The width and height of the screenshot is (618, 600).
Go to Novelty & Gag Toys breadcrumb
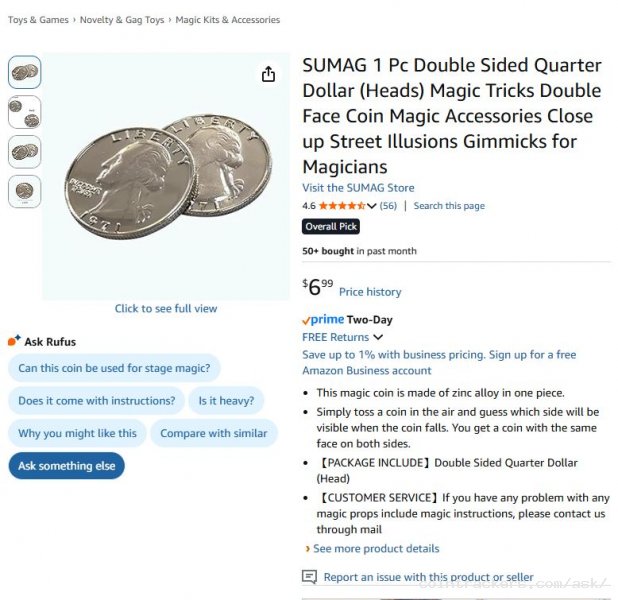click(x=122, y=20)
